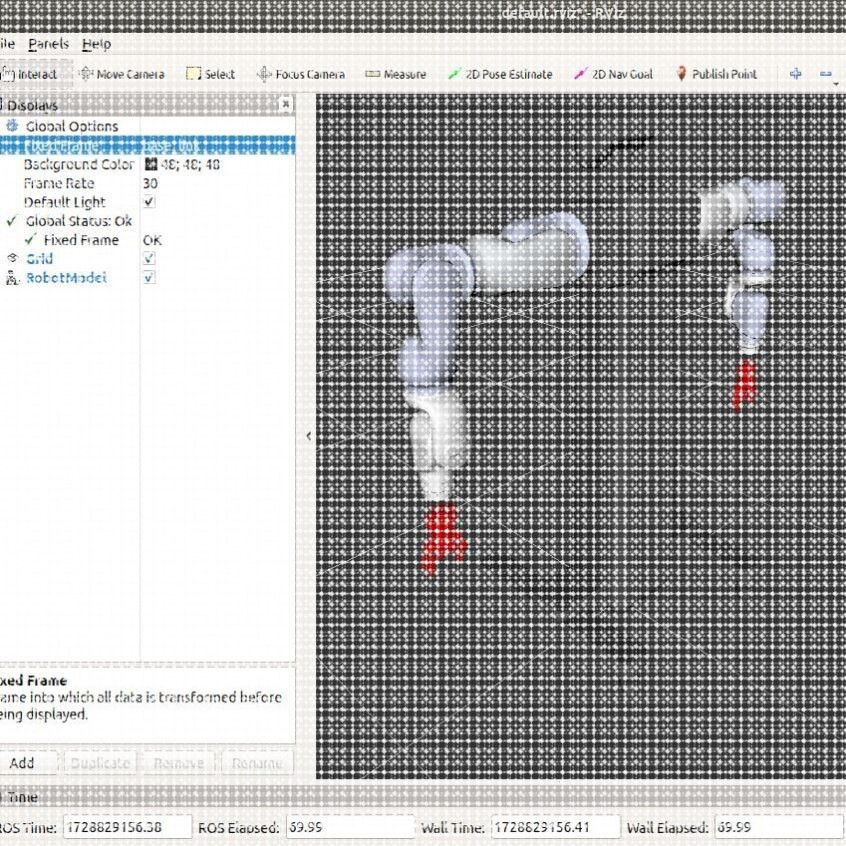This screenshot has width=846, height=846.
Task: Uncheck the Grid display checkbox
Action: (x=149, y=258)
